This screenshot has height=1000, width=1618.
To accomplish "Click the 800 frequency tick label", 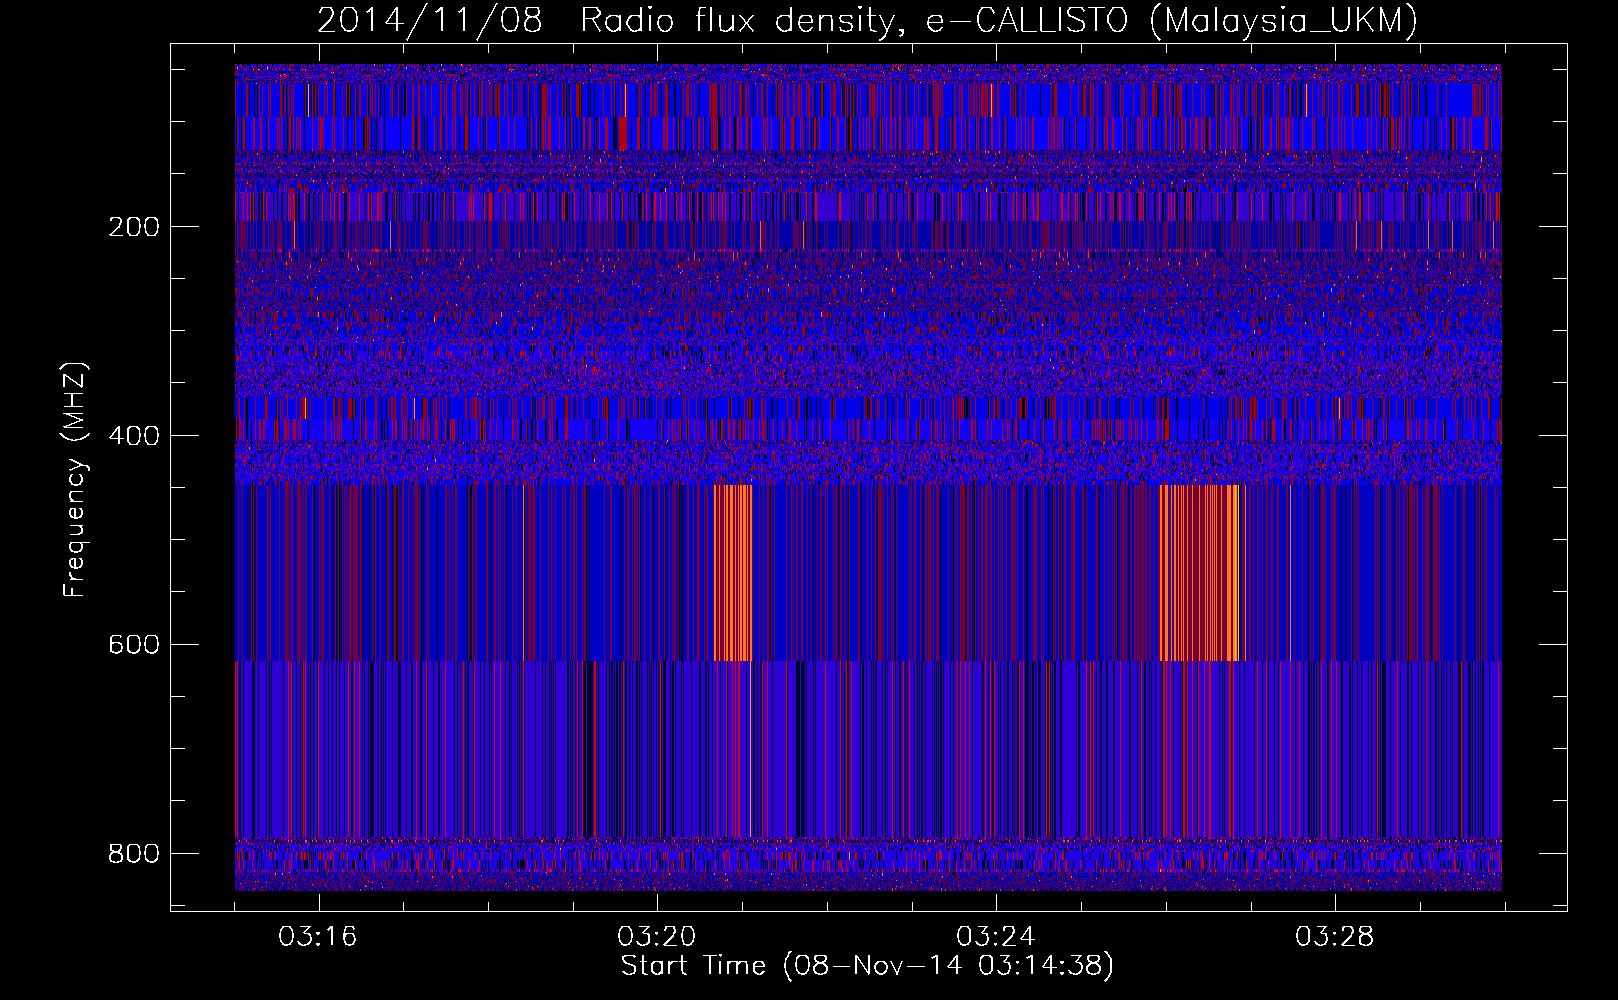I will pyautogui.click(x=134, y=854).
